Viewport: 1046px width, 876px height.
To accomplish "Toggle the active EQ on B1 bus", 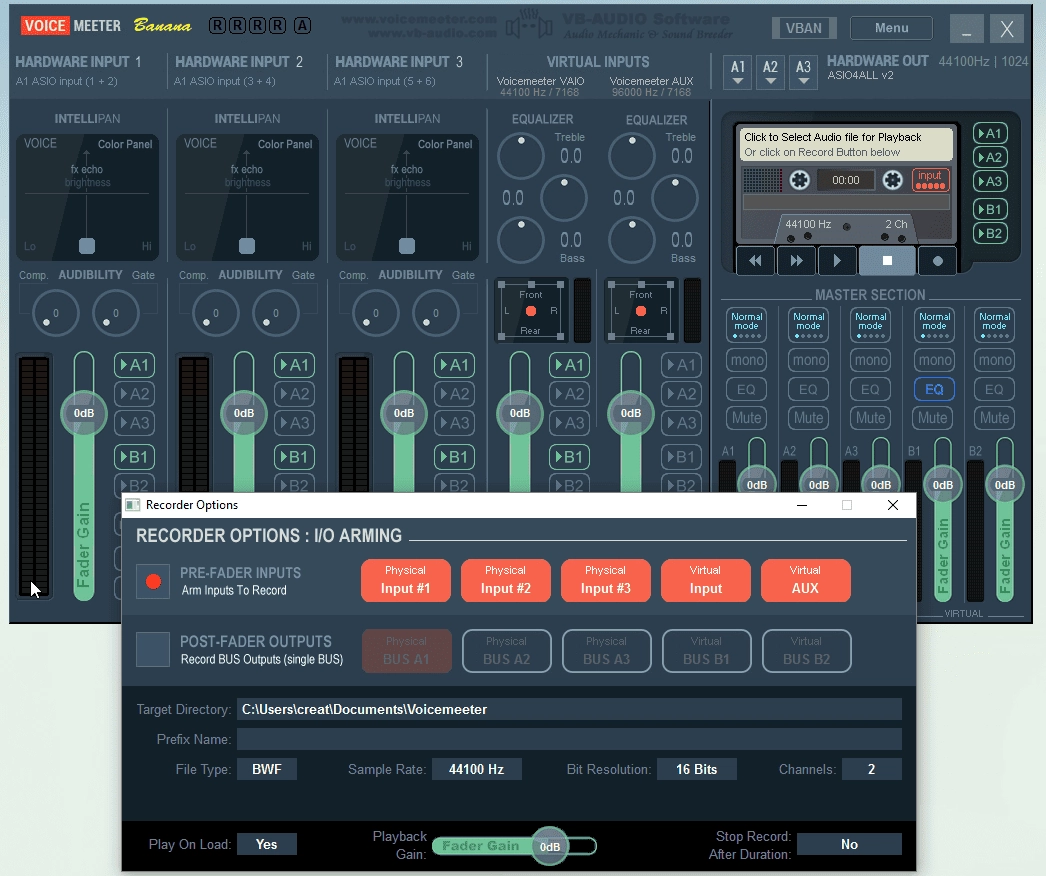I will point(934,389).
